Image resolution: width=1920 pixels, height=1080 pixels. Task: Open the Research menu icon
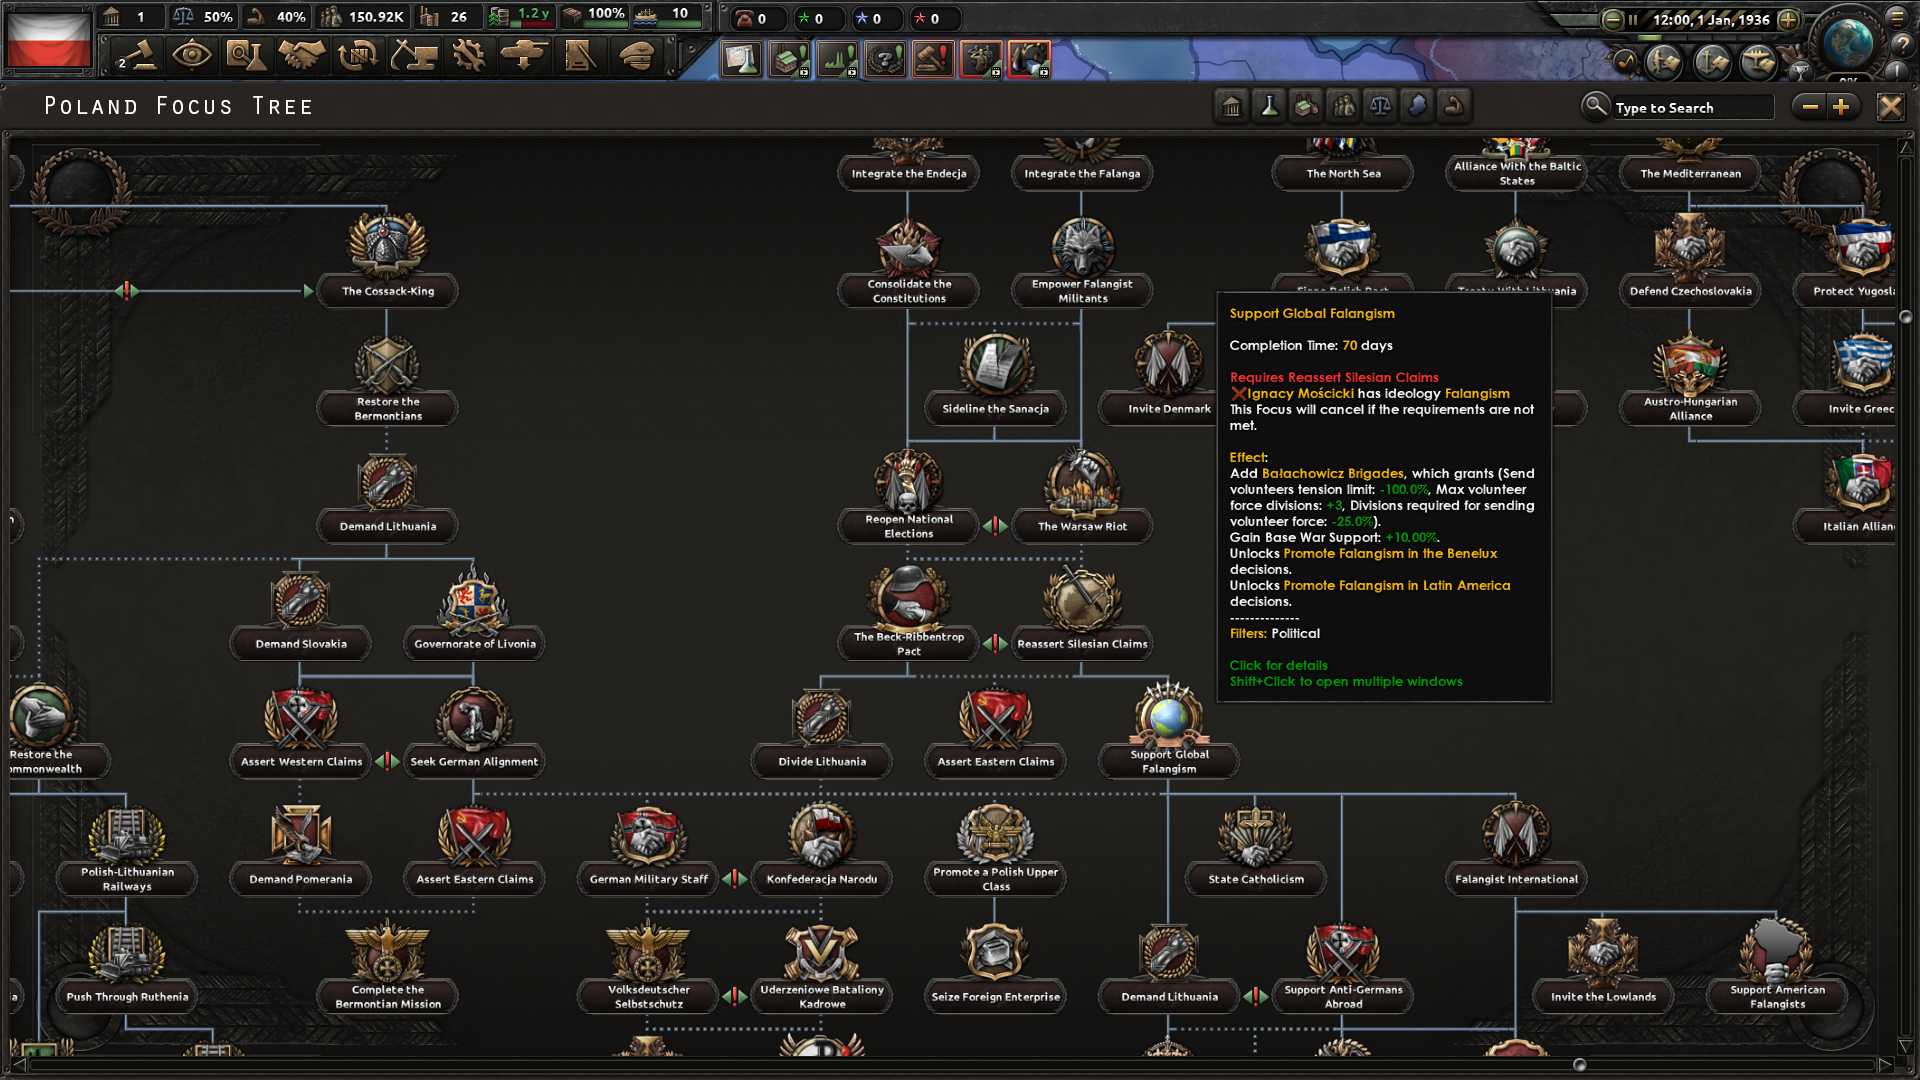[x=246, y=56]
